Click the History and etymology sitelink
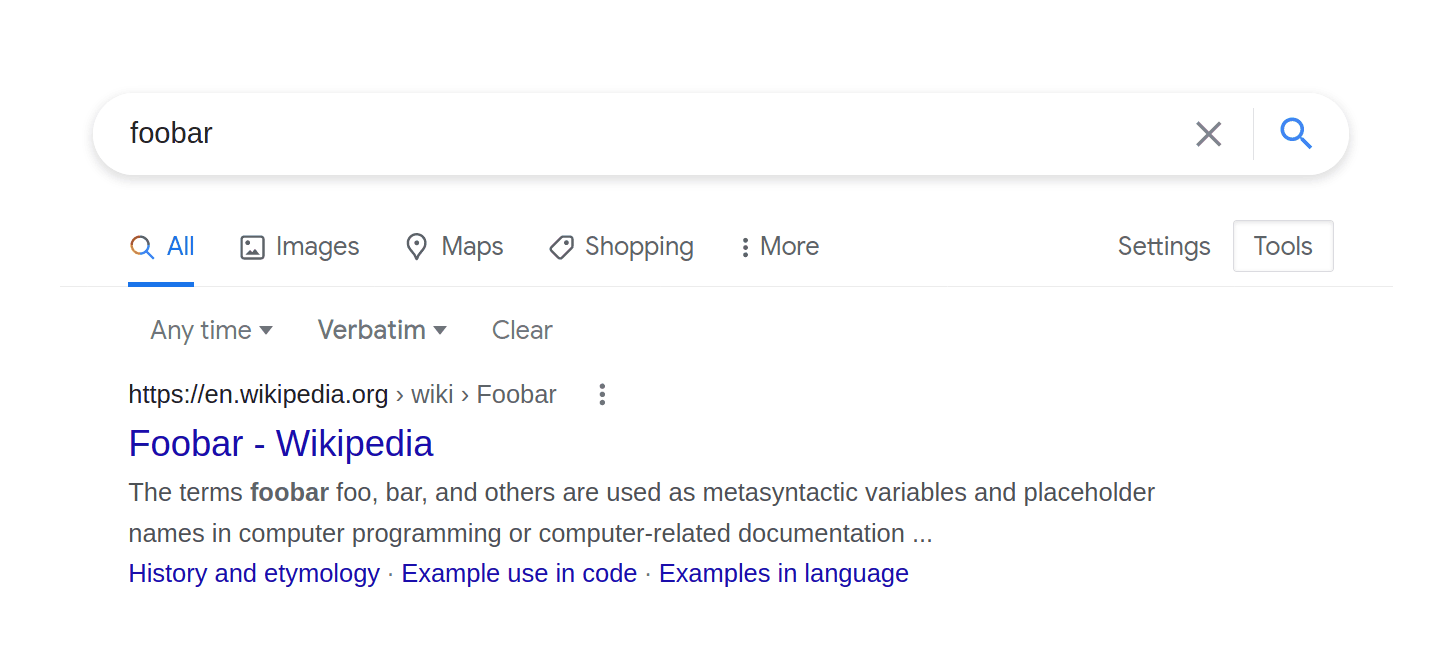The height and width of the screenshot is (668, 1453). click(x=253, y=573)
